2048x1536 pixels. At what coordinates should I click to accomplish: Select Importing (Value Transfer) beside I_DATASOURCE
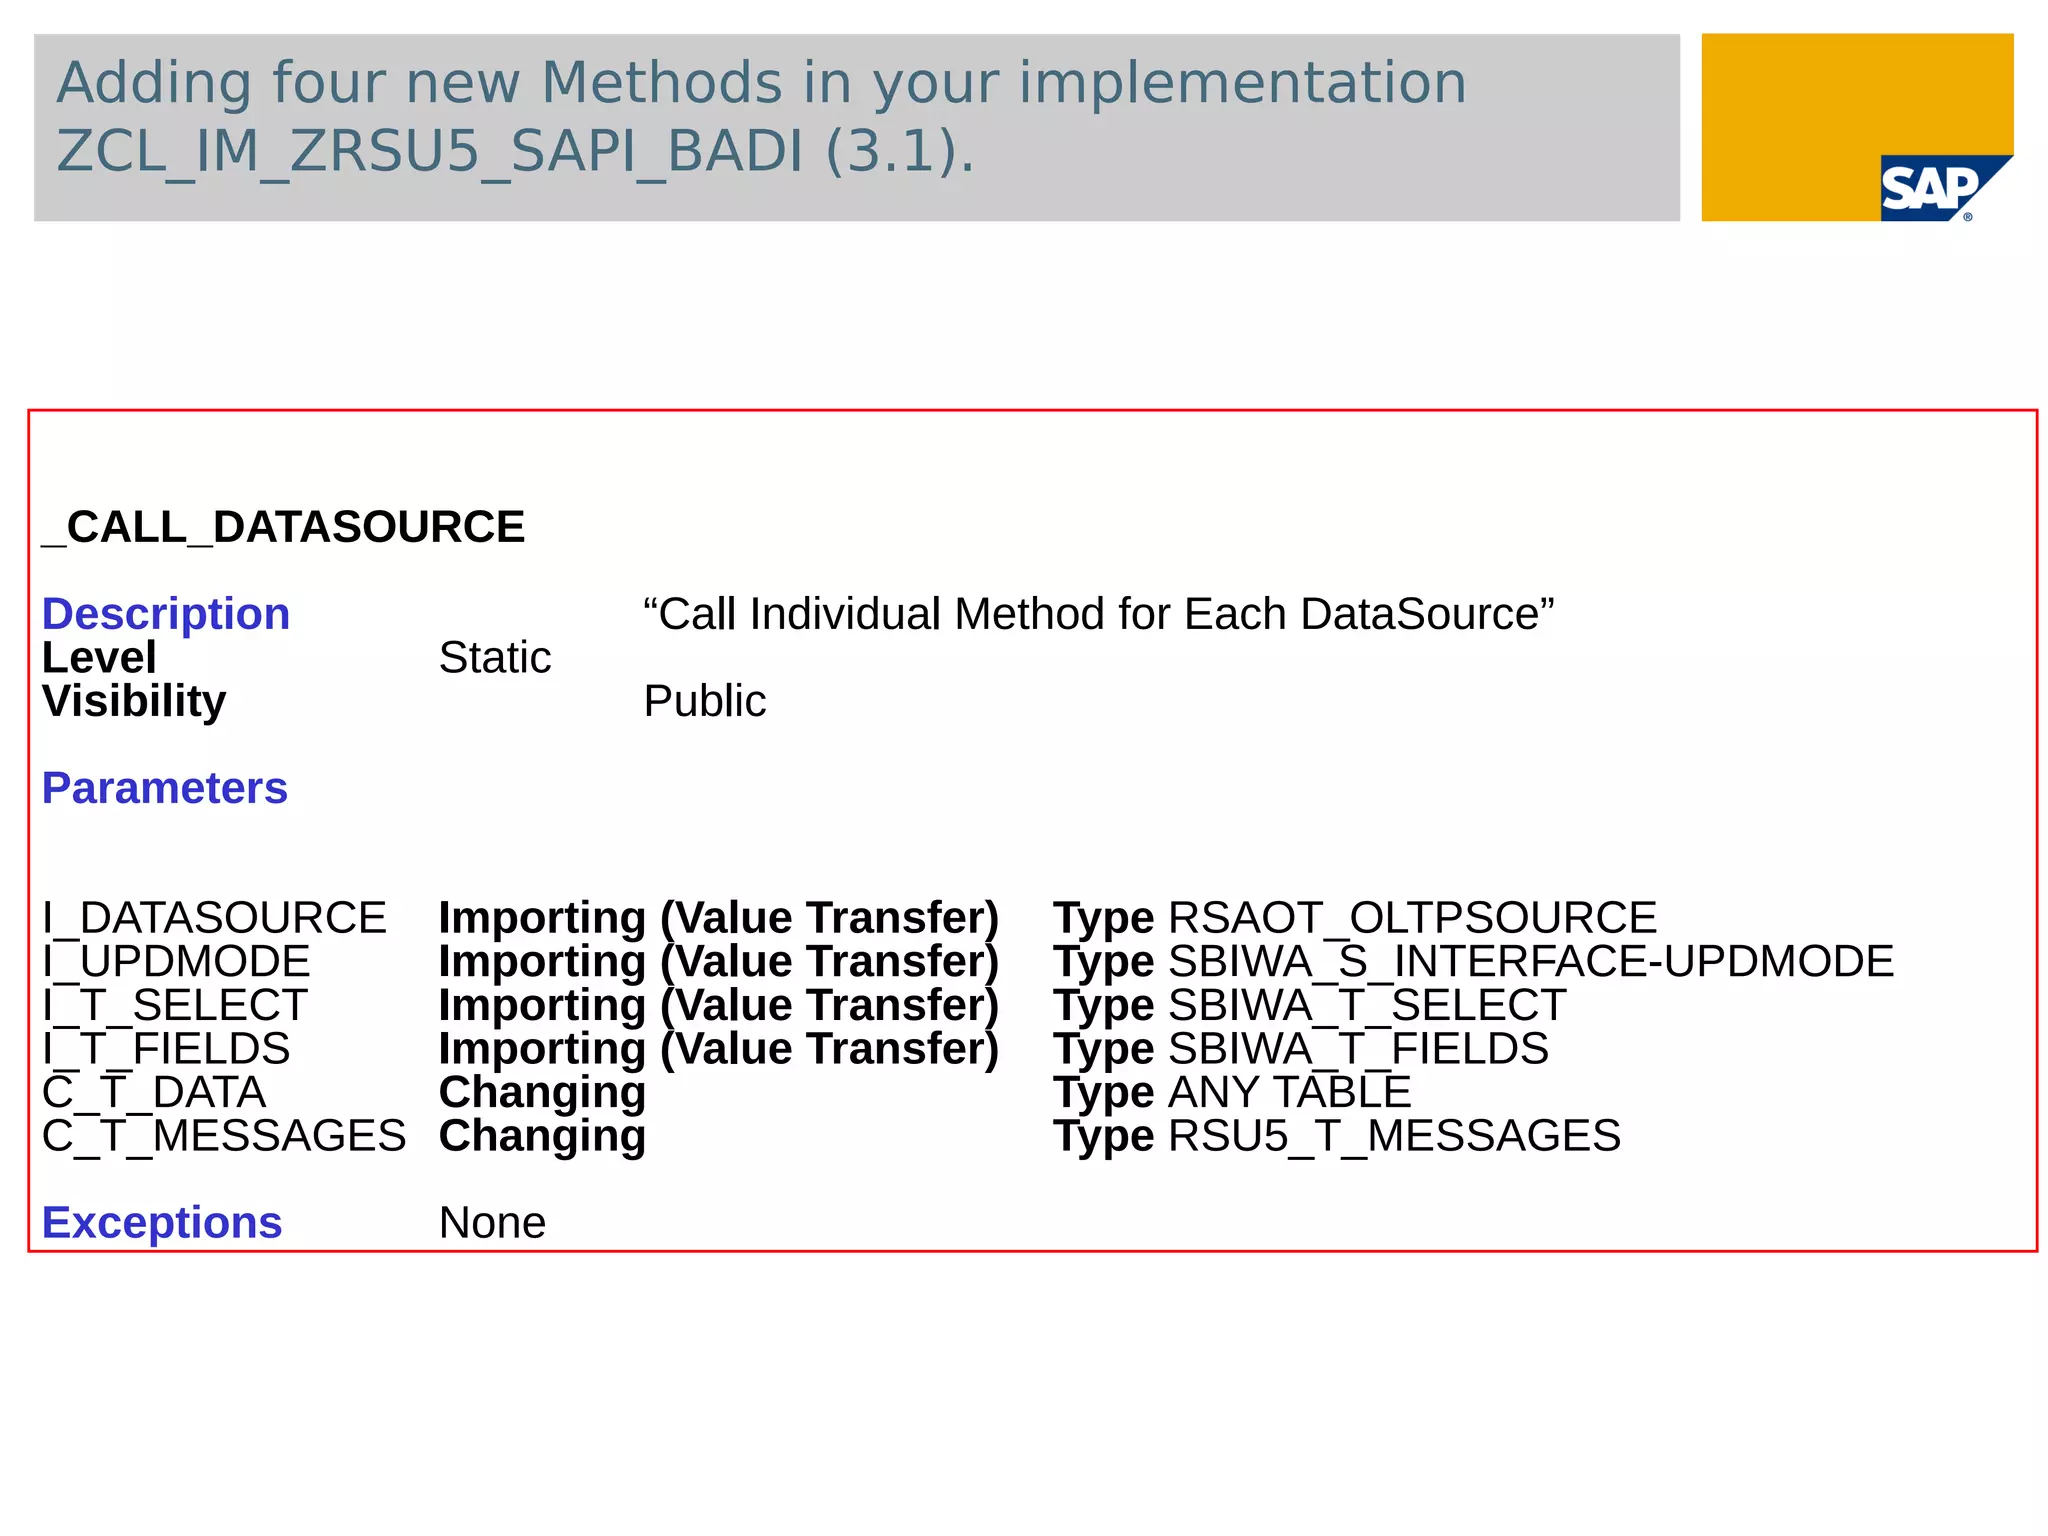tap(719, 918)
